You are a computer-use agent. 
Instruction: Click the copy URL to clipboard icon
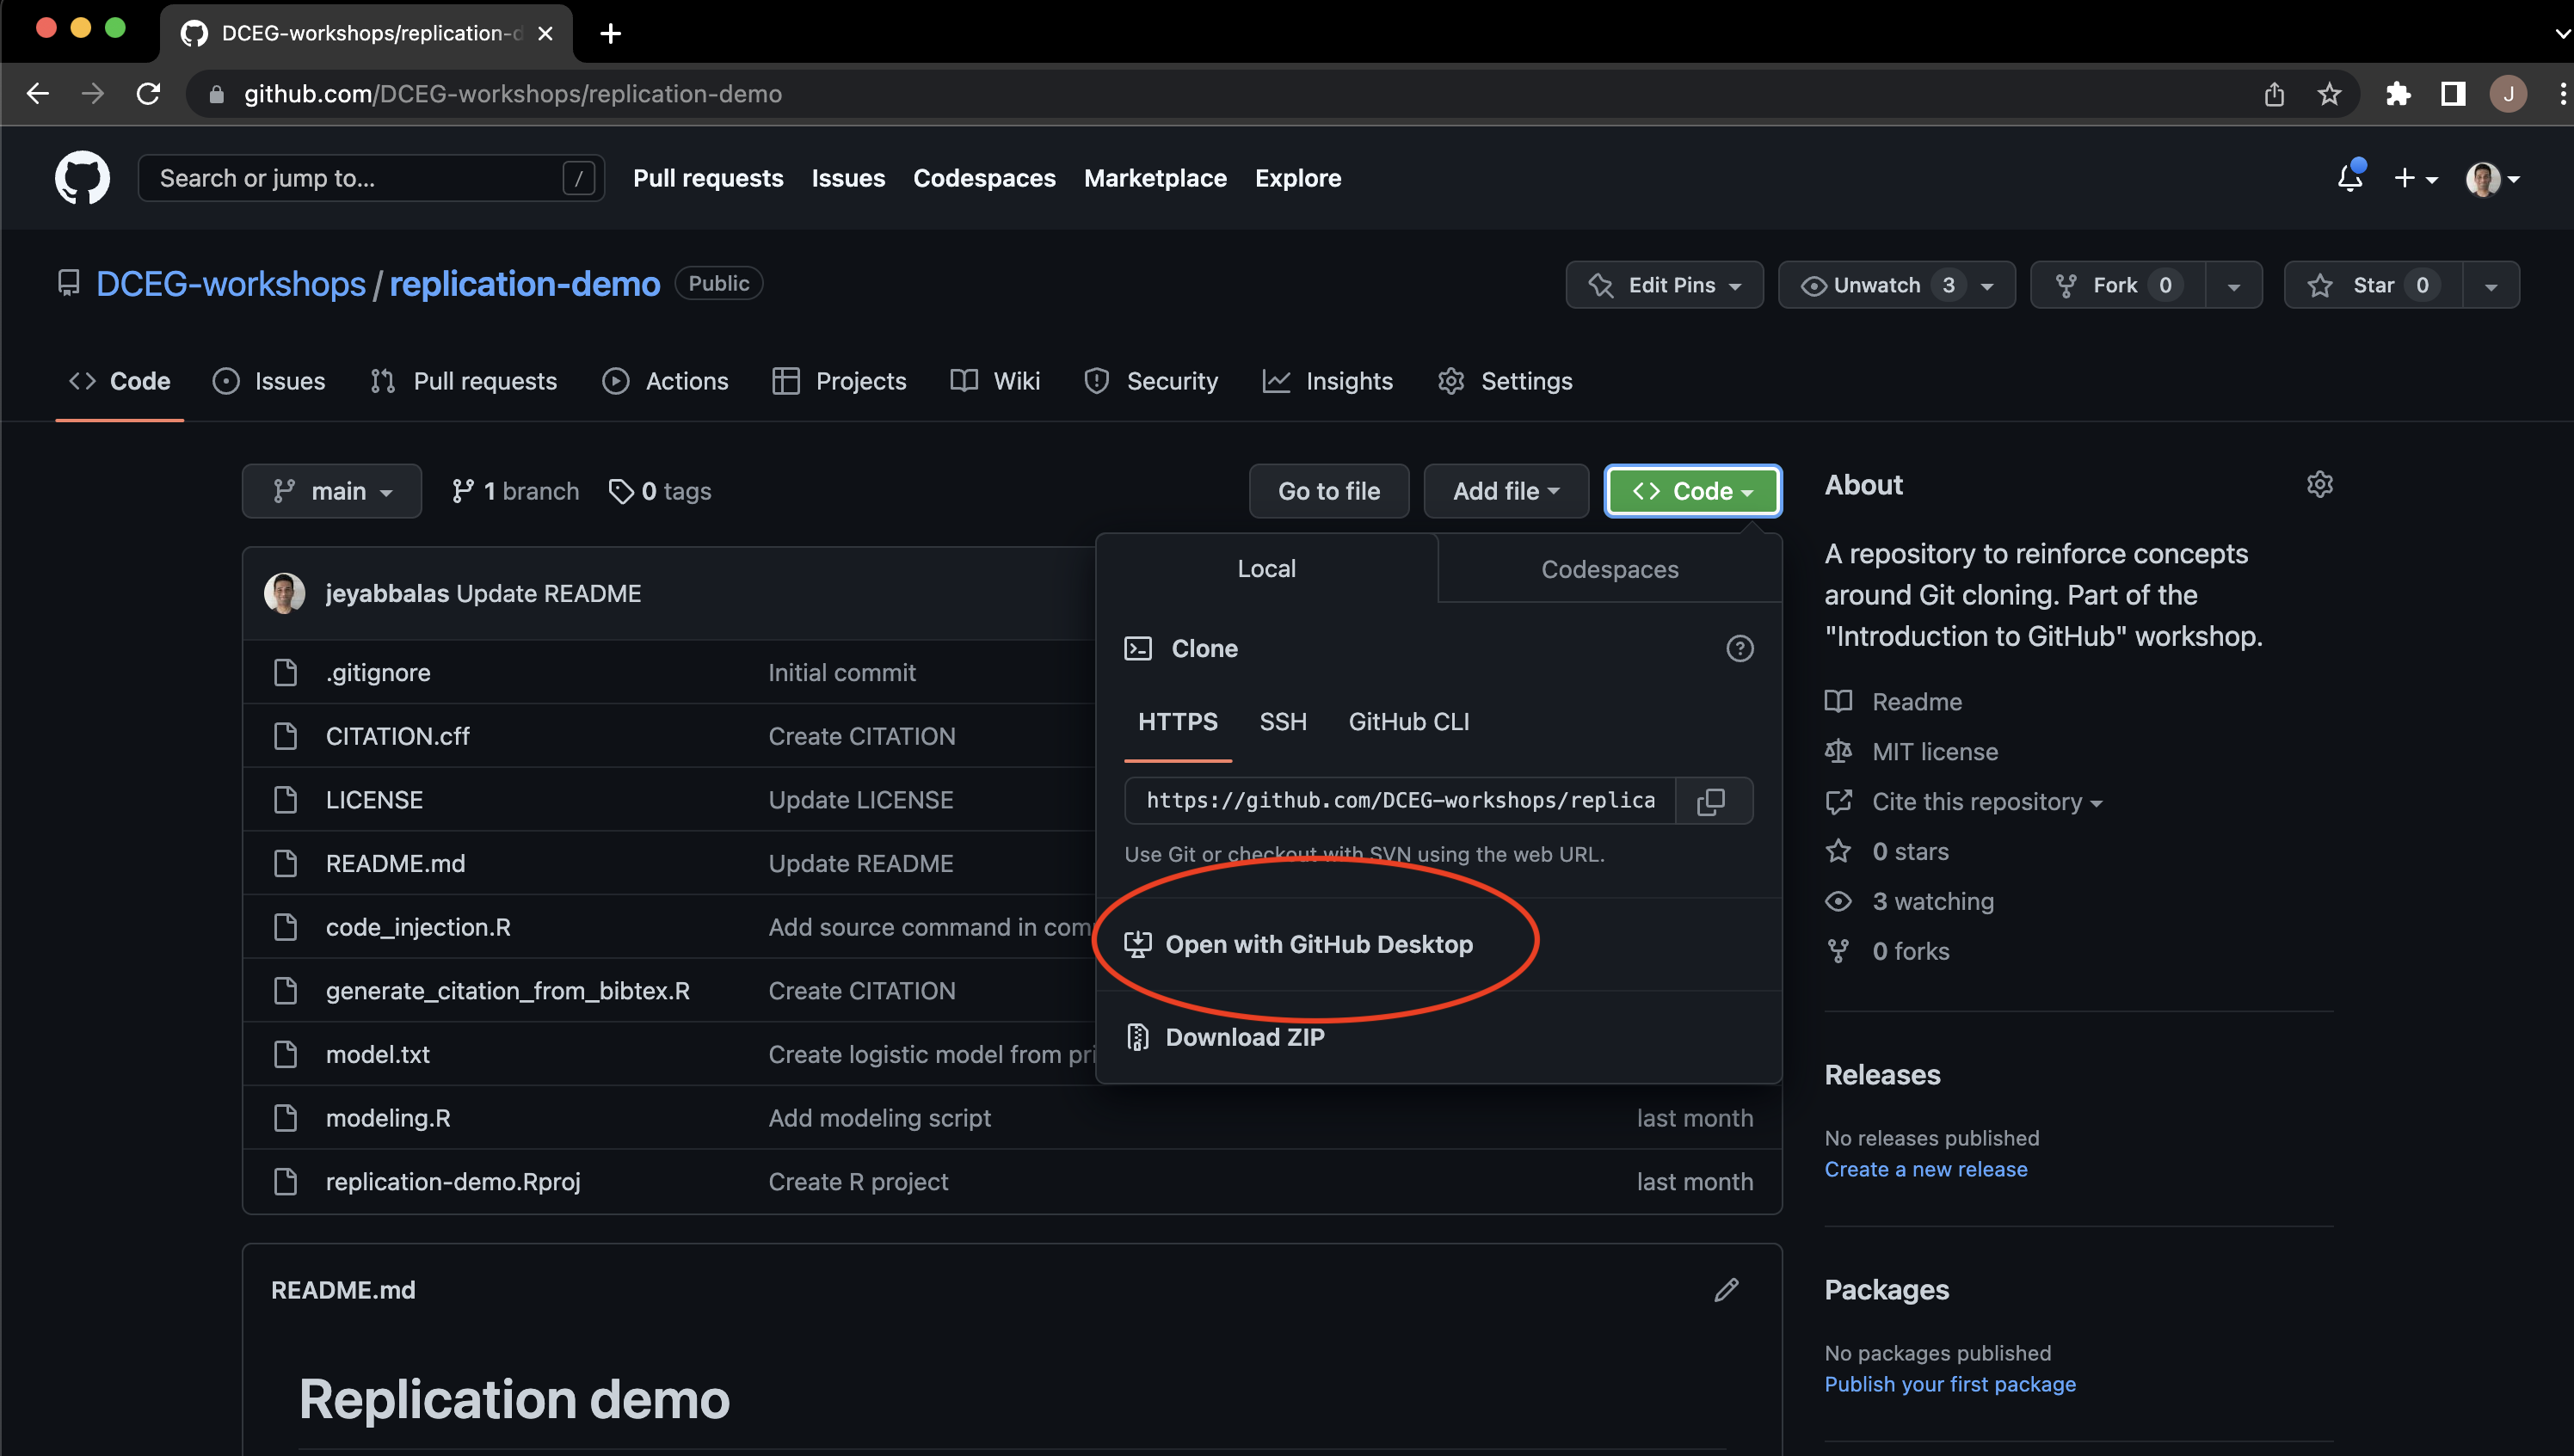pos(1711,801)
